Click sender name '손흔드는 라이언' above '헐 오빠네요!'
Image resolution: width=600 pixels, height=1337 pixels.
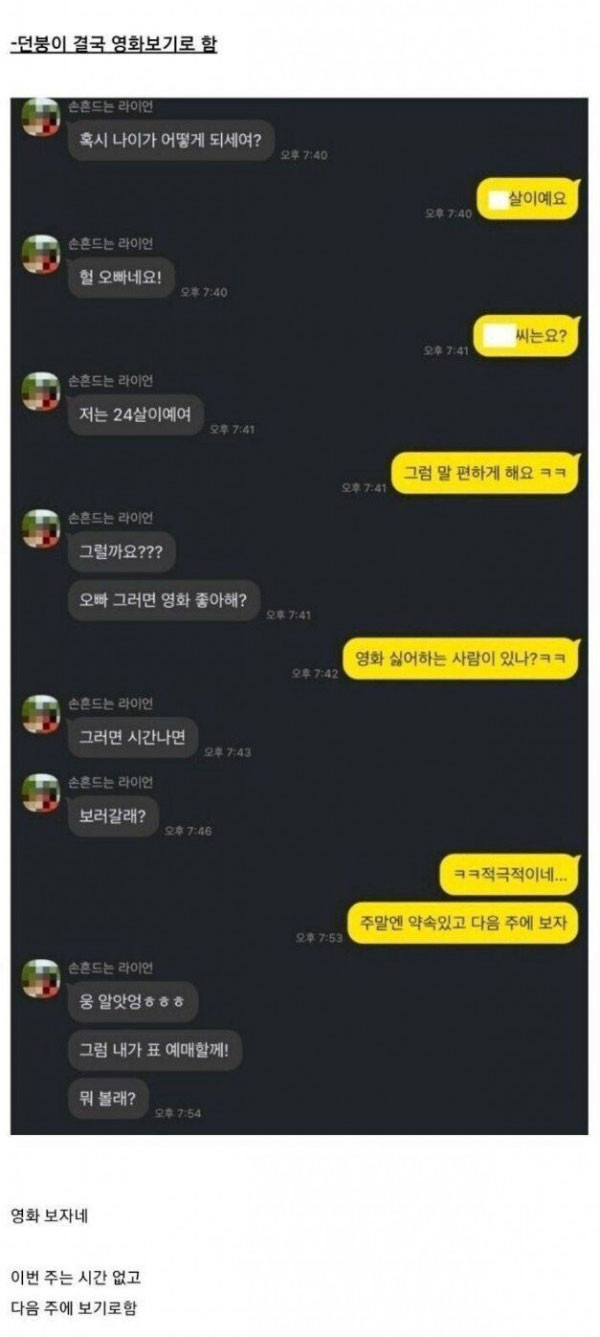111,243
